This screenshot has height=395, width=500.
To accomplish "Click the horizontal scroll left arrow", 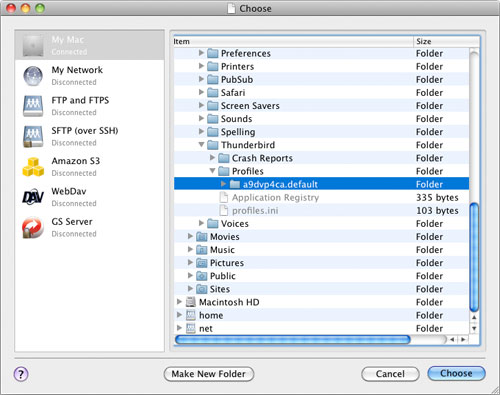I will point(452,340).
